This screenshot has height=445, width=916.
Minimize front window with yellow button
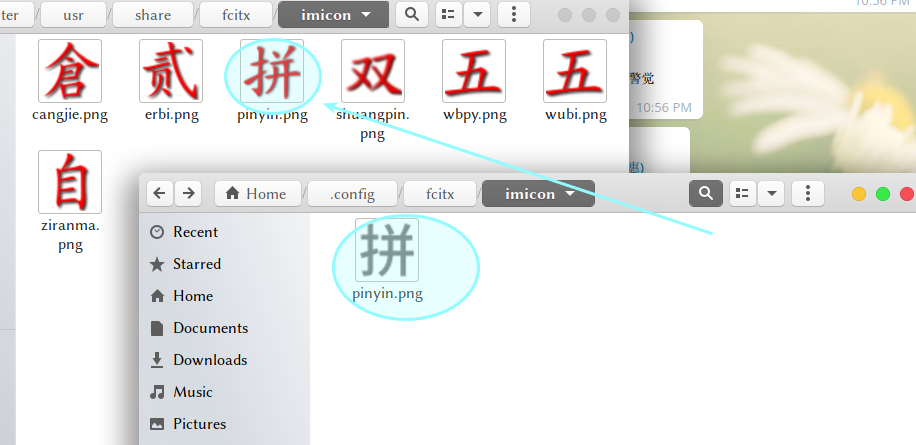pos(859,194)
